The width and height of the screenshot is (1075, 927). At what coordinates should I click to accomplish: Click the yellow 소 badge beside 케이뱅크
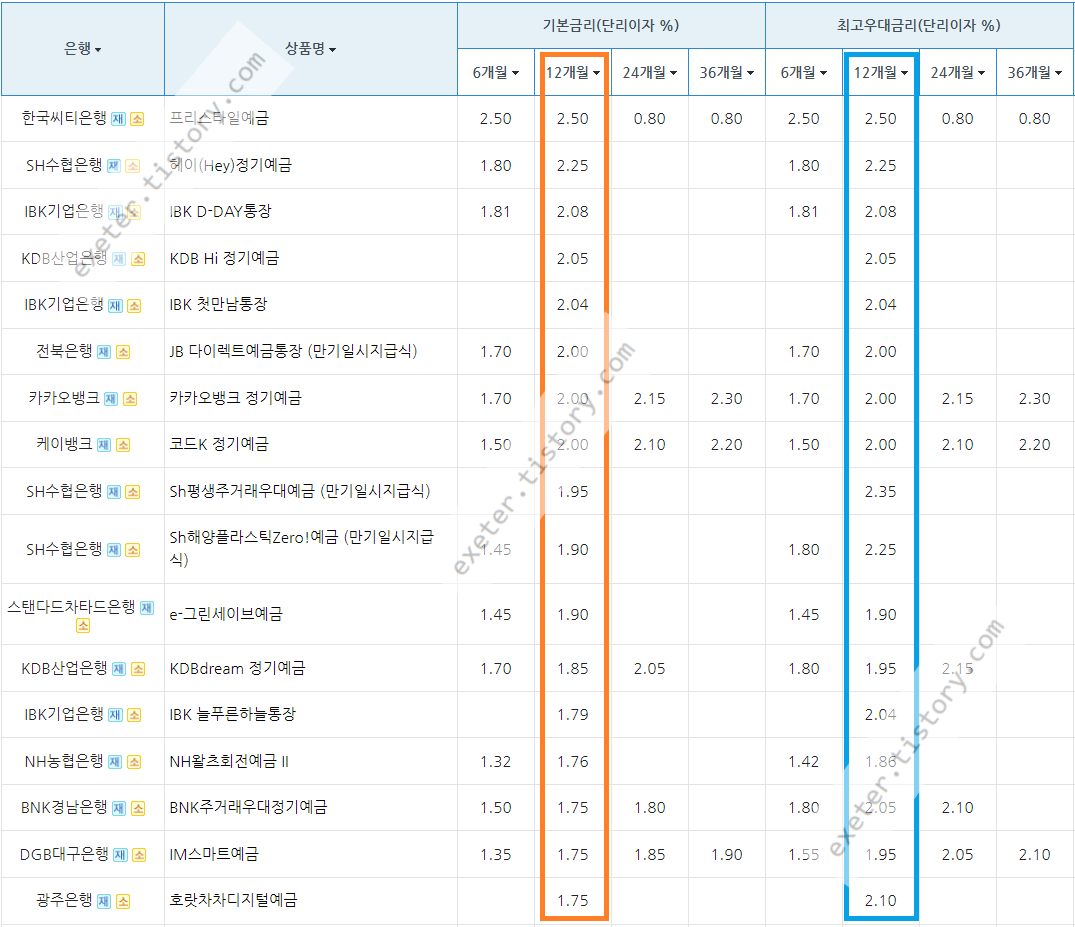[123, 445]
